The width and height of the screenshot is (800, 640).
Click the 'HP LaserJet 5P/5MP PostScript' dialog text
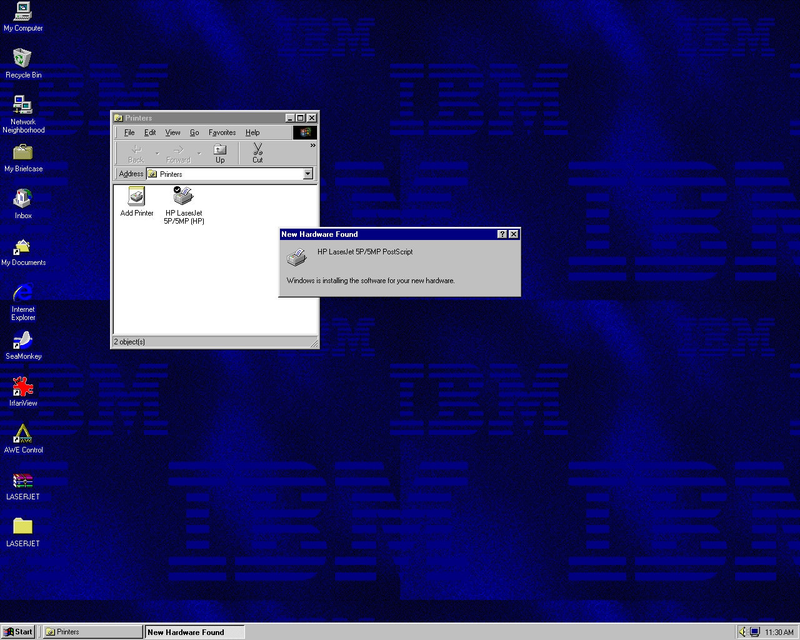pyautogui.click(x=365, y=252)
